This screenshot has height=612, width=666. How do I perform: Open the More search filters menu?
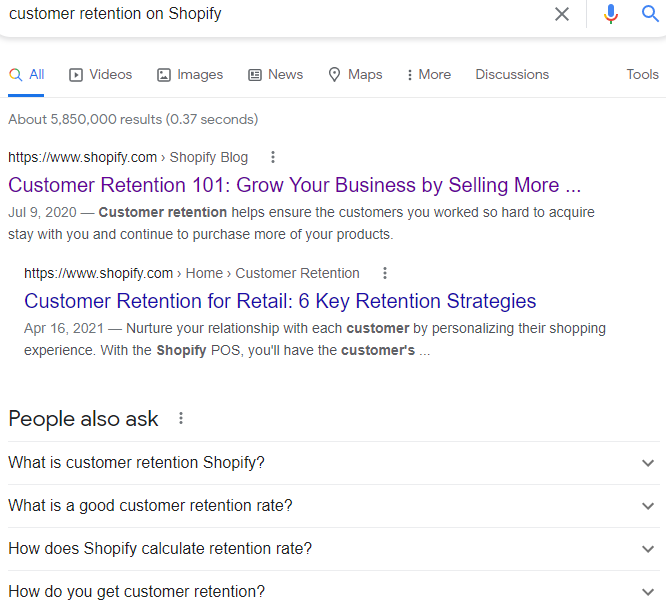tap(429, 75)
